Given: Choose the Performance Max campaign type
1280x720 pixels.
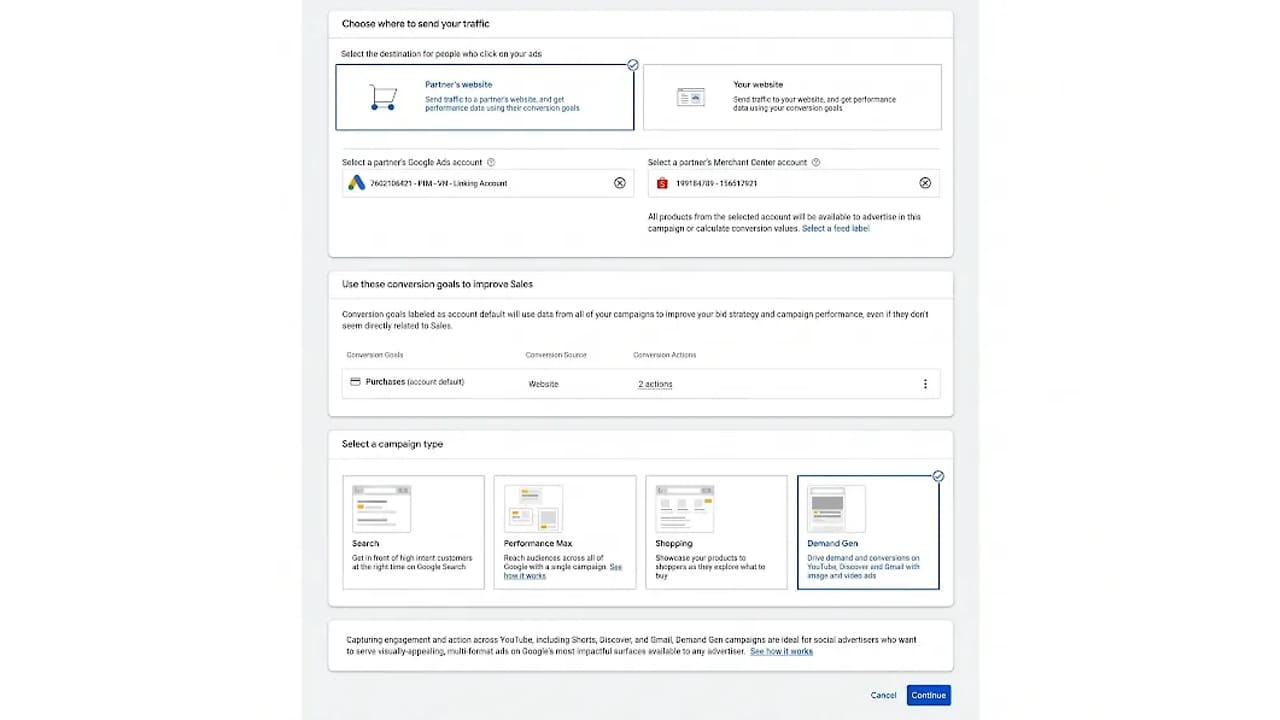Looking at the screenshot, I should [565, 532].
